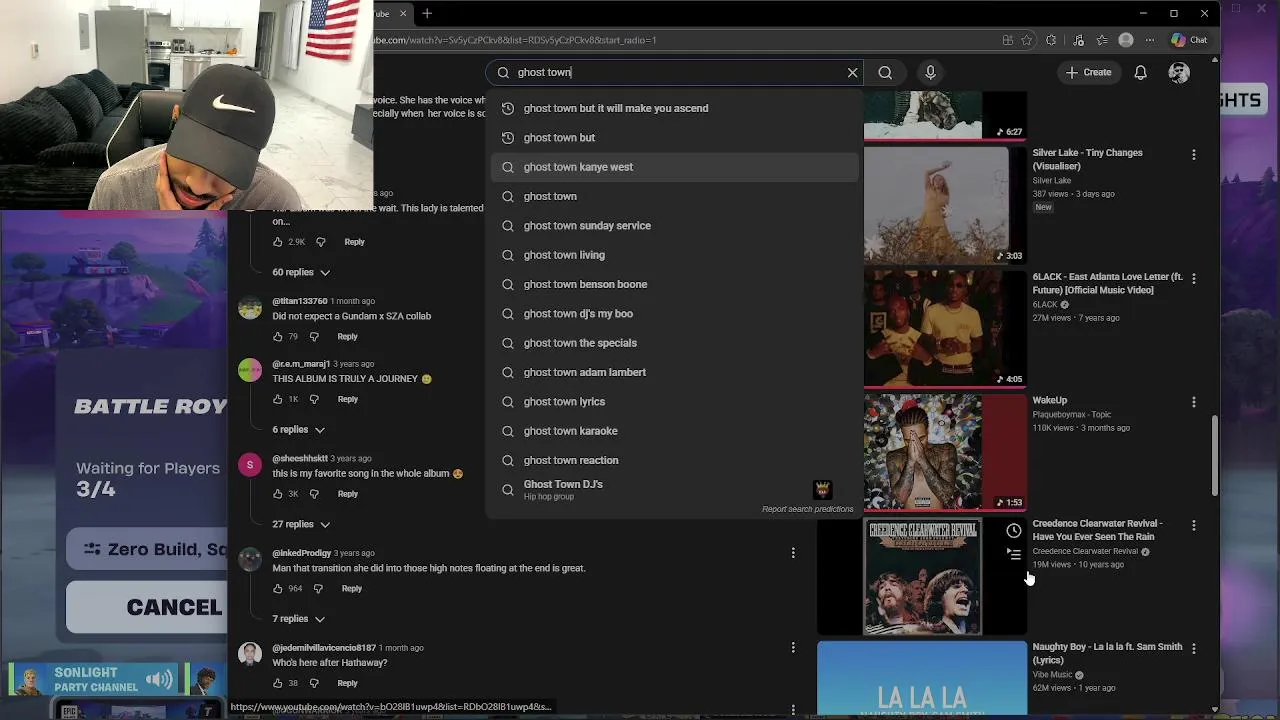Add Creedence video to queue icon

pyautogui.click(x=1014, y=554)
